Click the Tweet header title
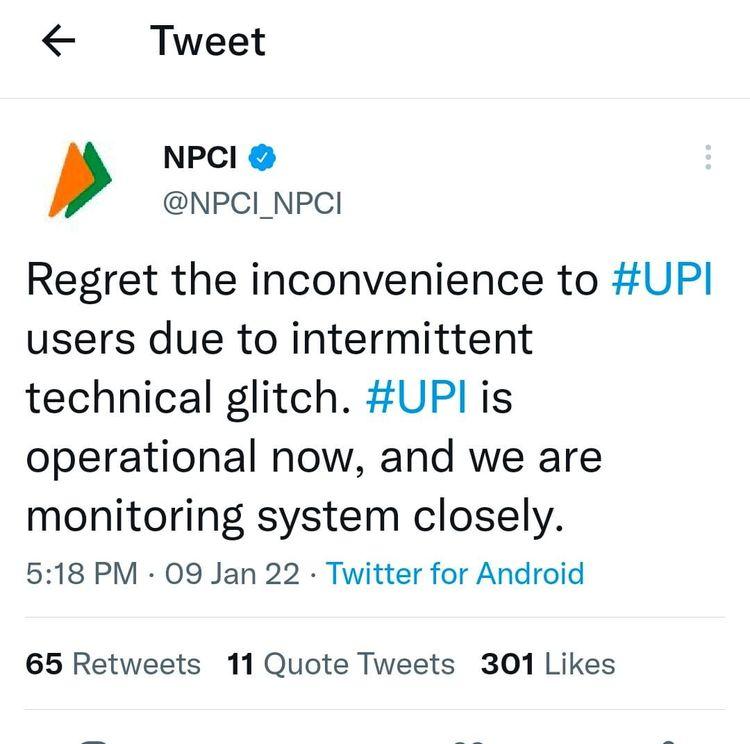 pyautogui.click(x=208, y=42)
